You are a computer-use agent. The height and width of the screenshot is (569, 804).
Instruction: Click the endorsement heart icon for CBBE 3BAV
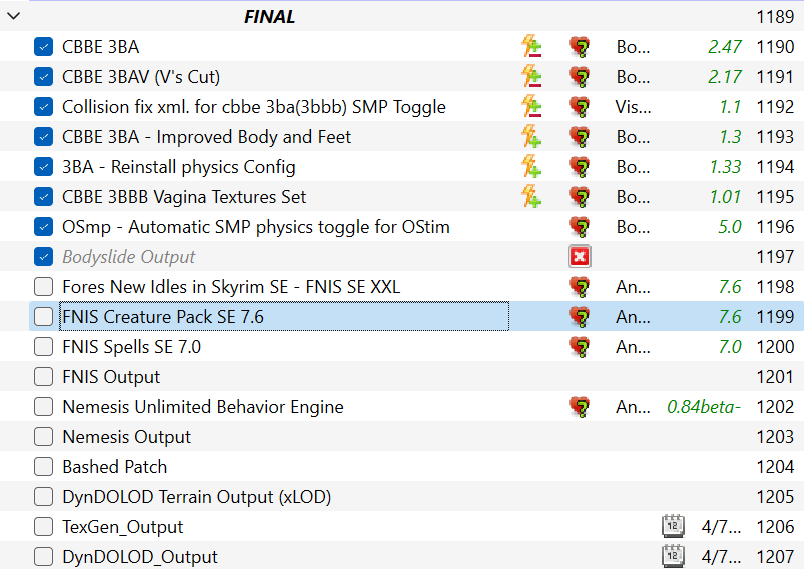580,77
